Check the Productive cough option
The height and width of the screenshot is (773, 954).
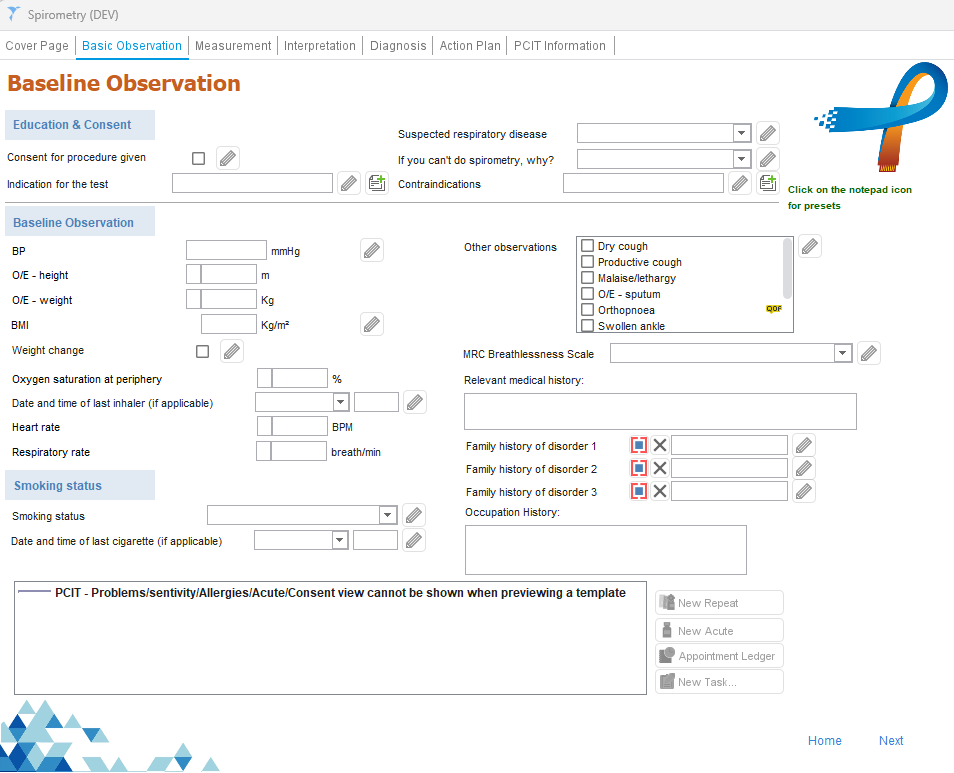(588, 262)
